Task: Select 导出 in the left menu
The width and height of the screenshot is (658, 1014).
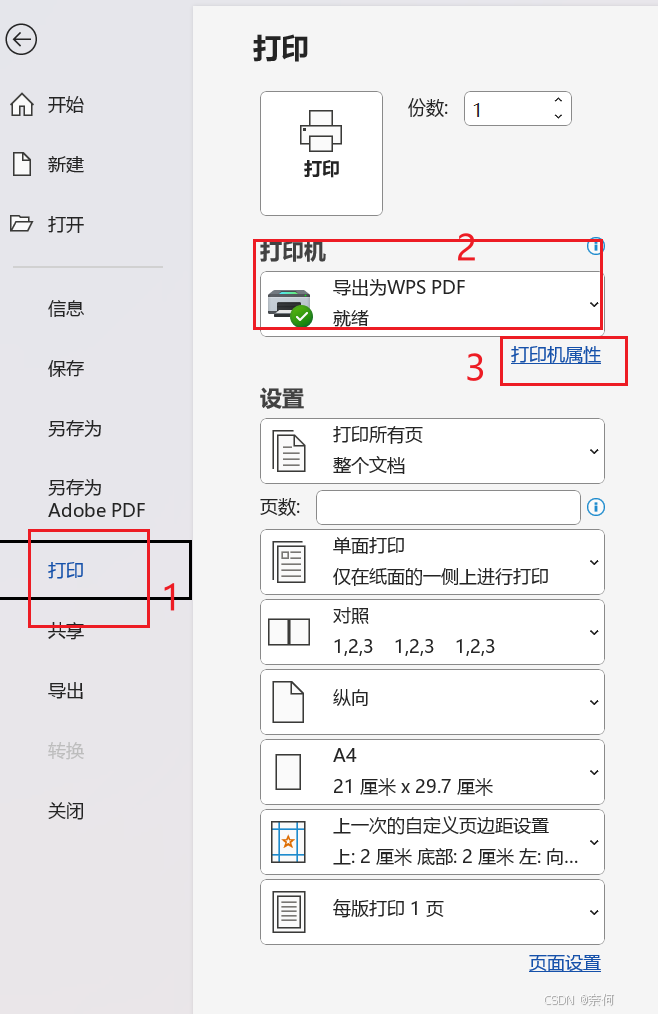Action: [66, 691]
